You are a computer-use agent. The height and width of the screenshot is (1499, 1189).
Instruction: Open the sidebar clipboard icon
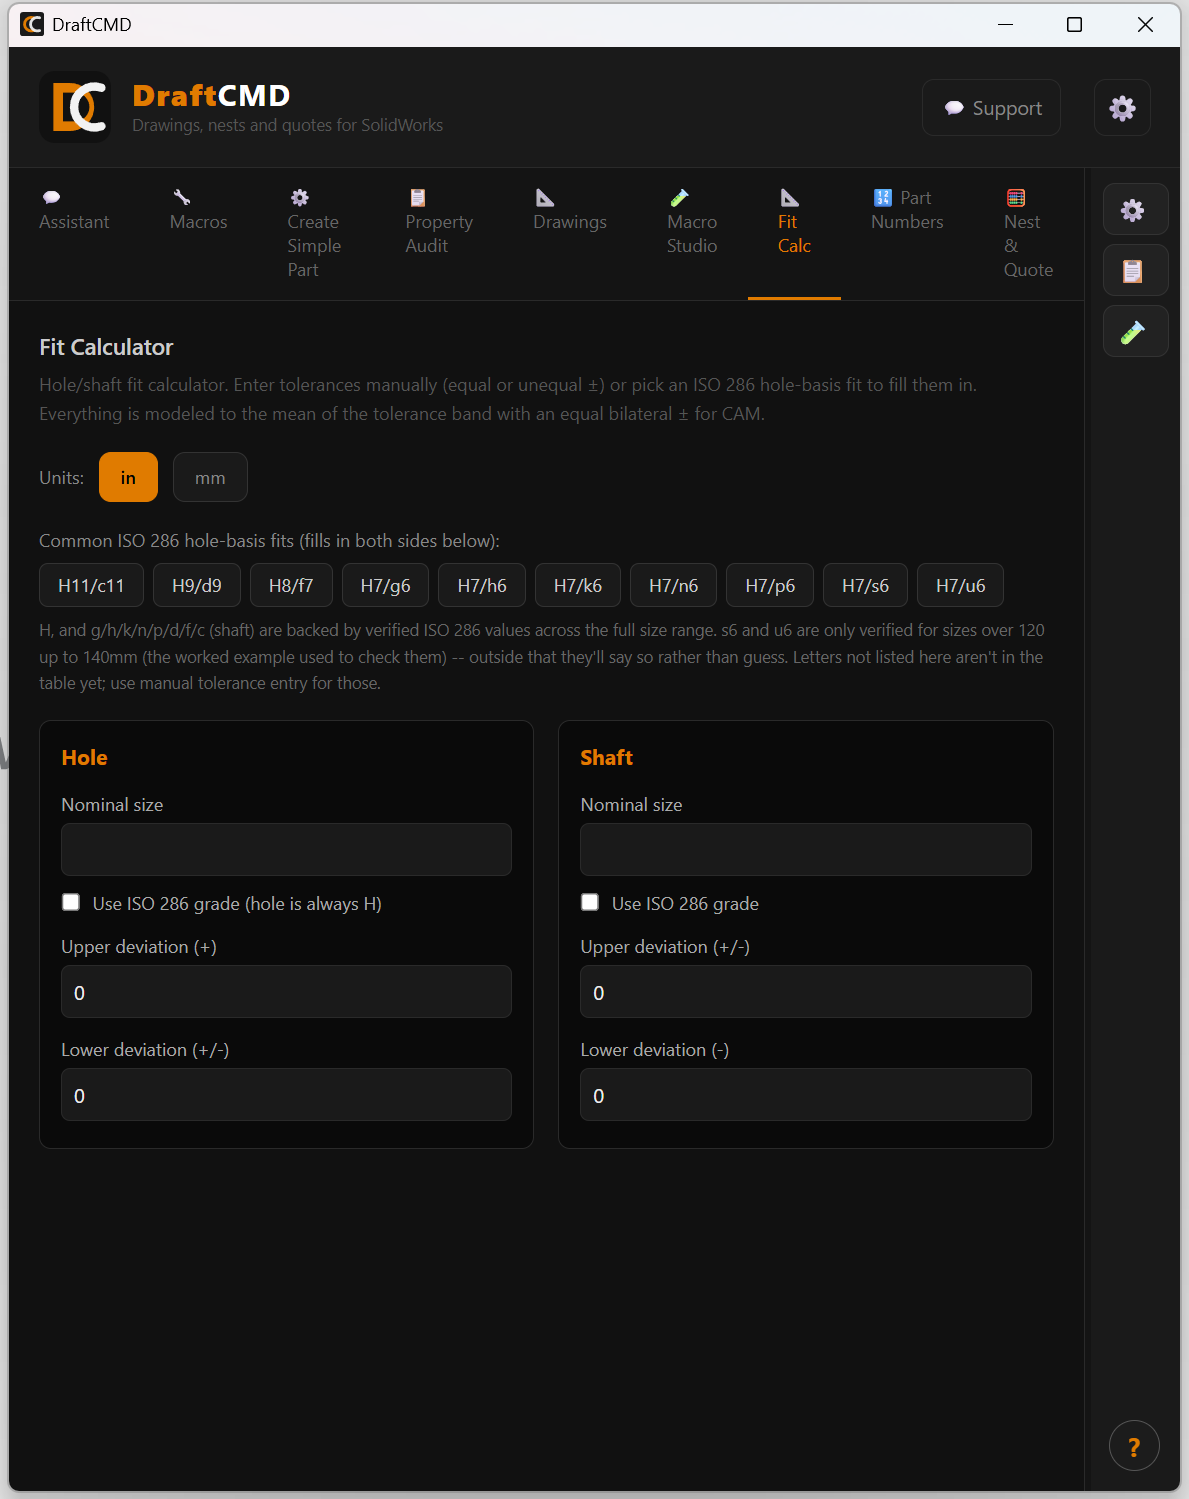click(1135, 271)
